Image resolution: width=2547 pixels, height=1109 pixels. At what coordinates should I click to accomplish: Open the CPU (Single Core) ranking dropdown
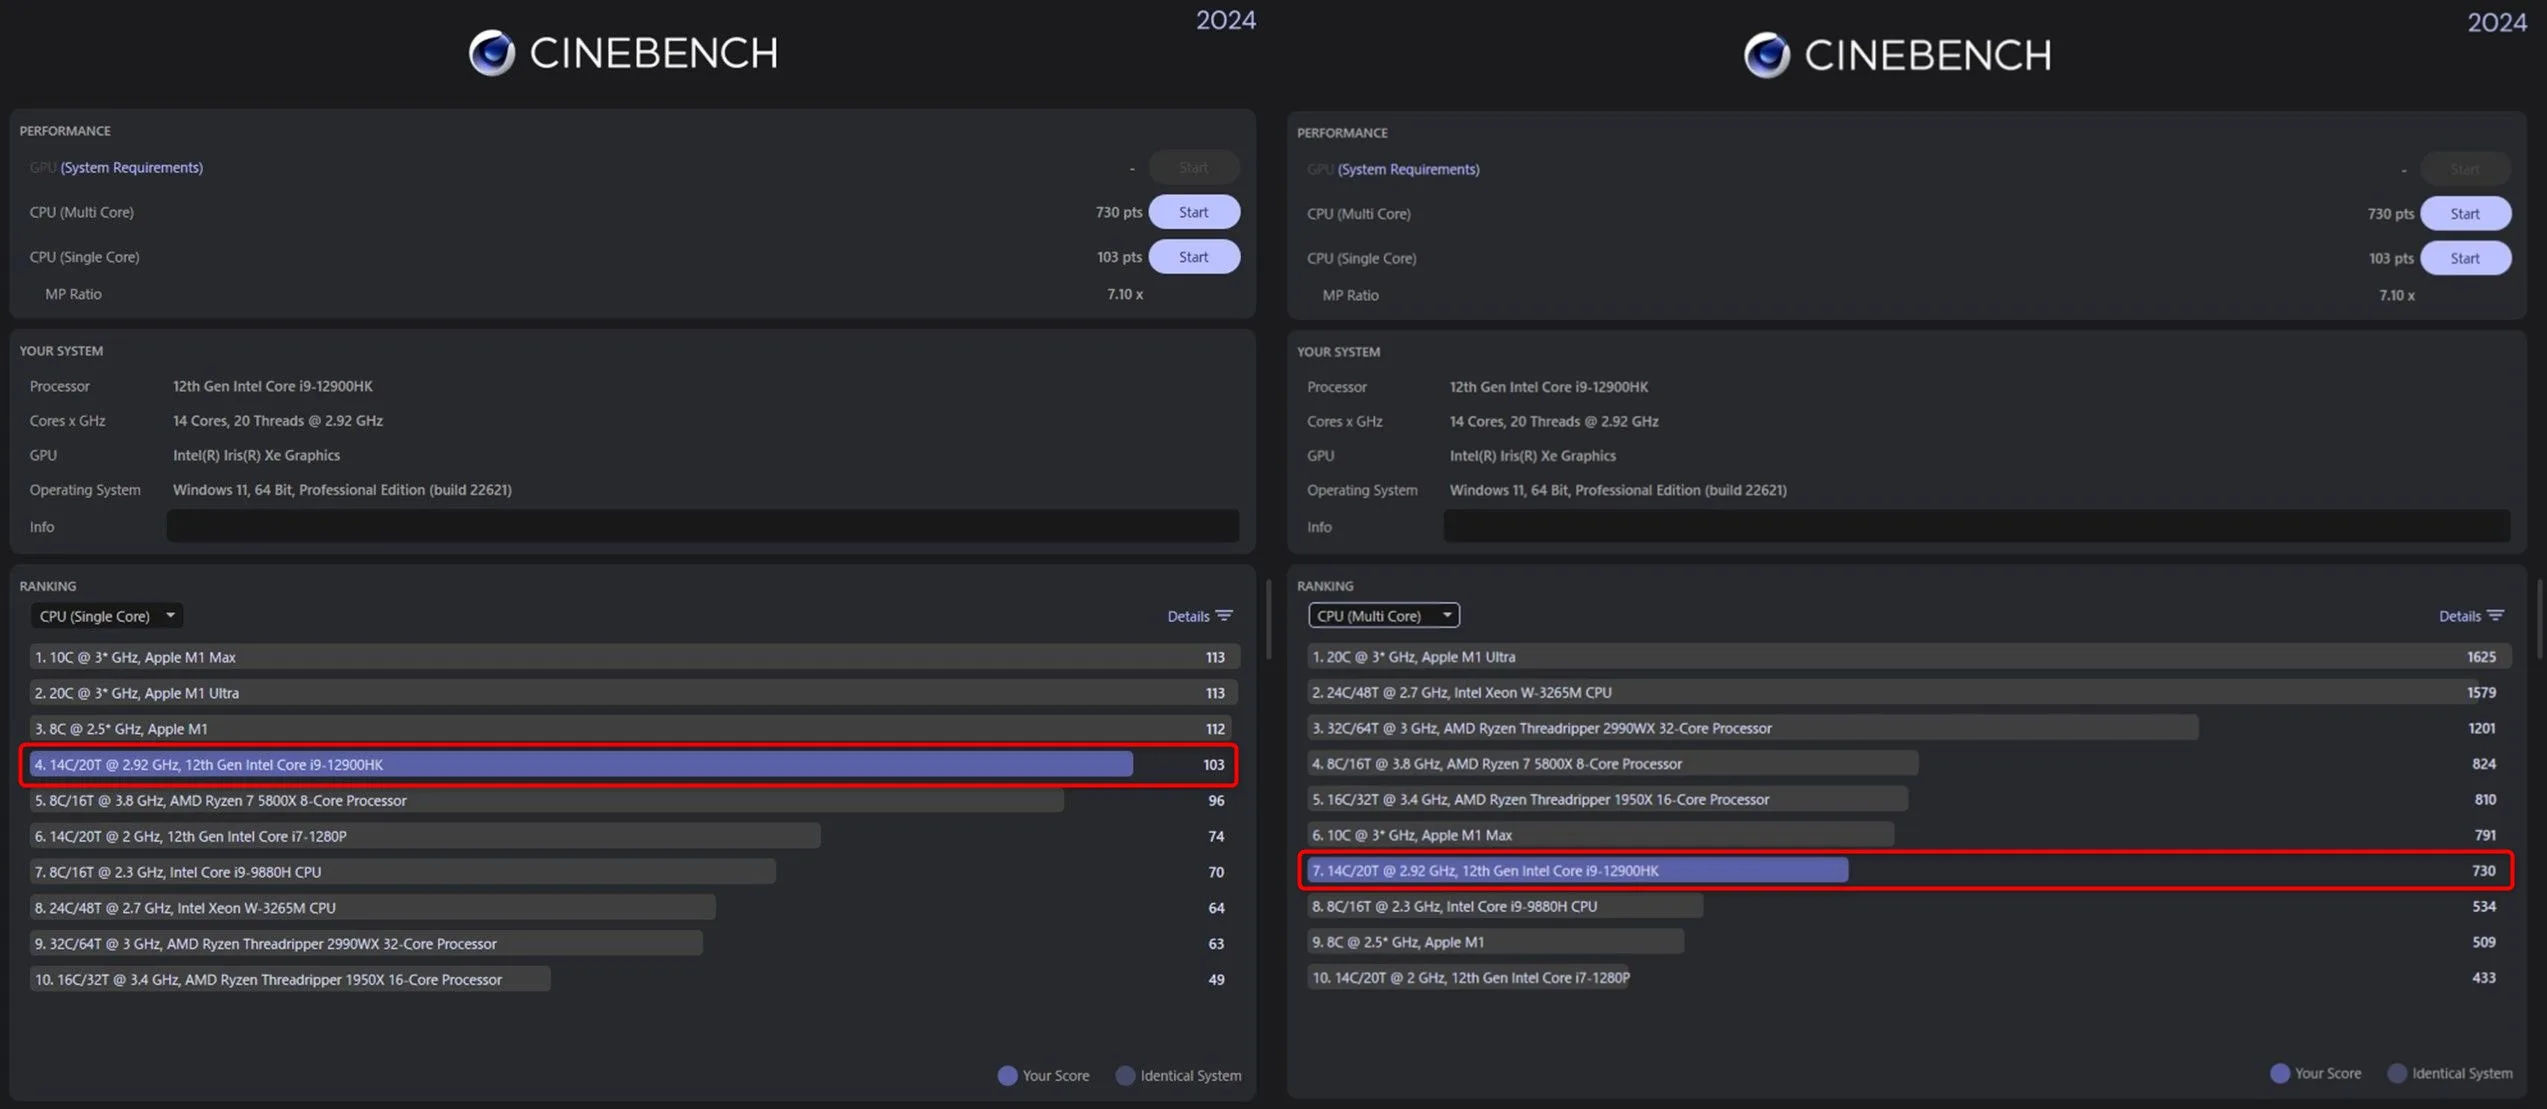coord(107,616)
